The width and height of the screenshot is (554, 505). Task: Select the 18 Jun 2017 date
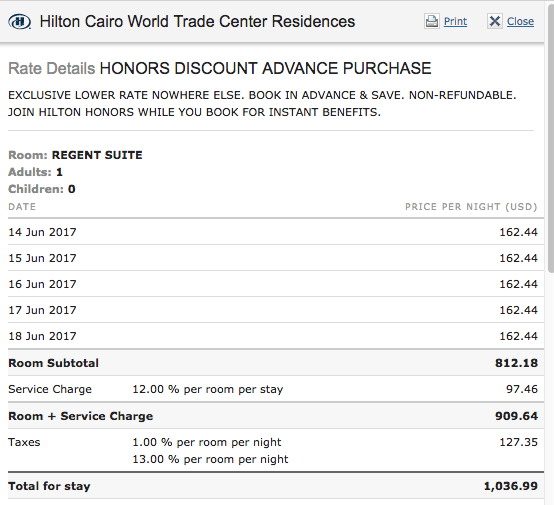tap(42, 336)
